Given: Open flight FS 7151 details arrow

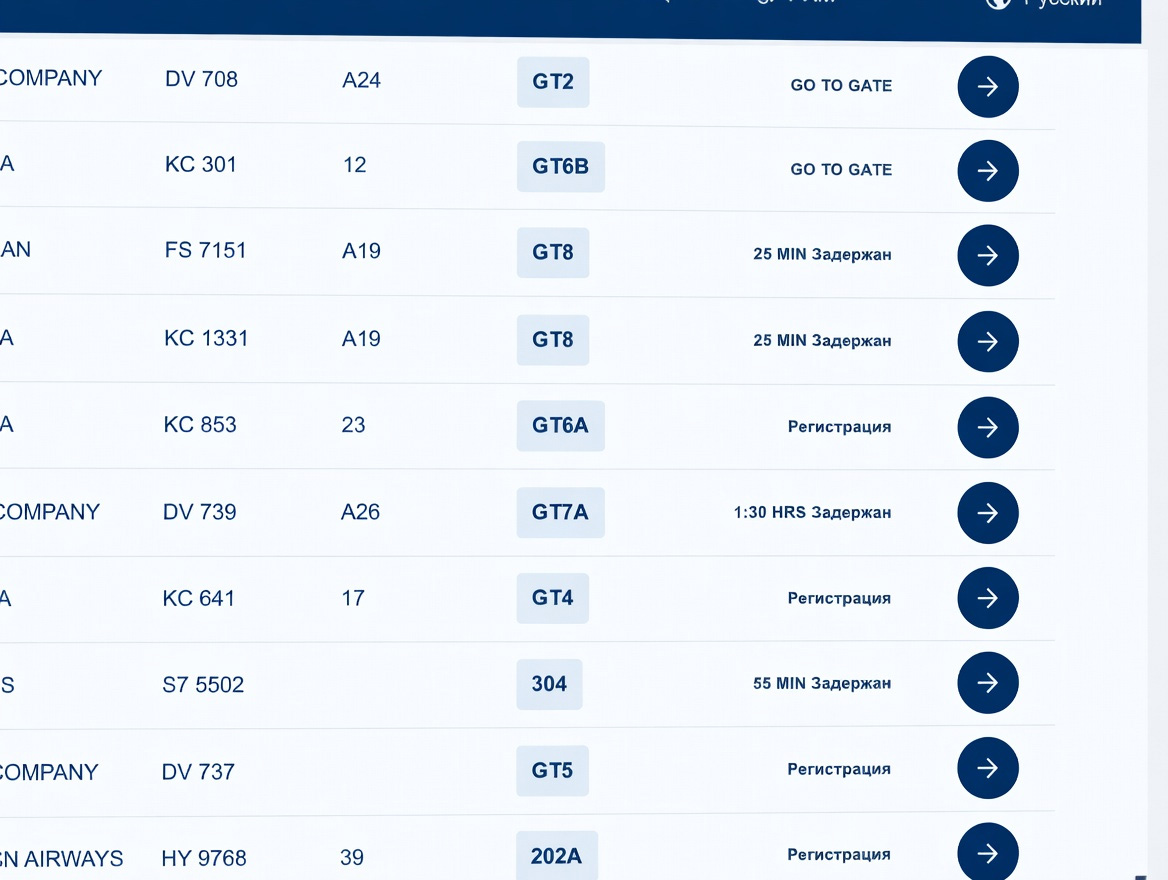Looking at the screenshot, I should point(987,256).
